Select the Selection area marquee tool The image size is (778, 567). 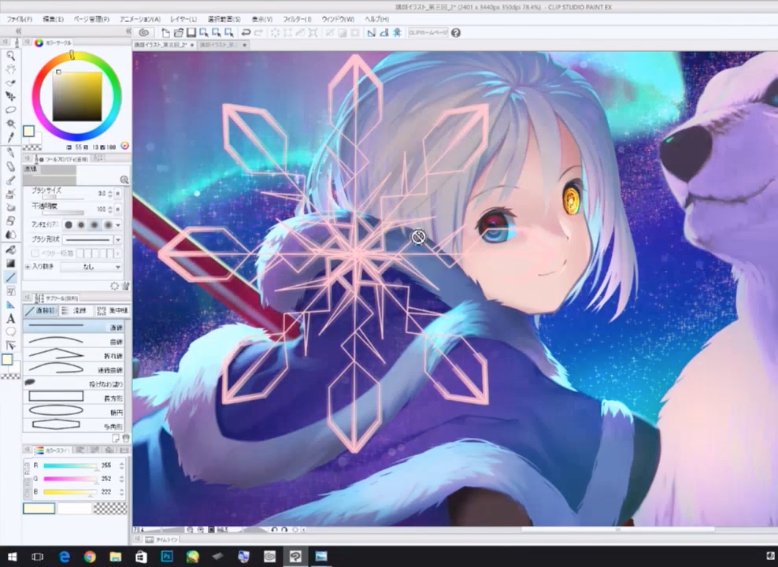[x=10, y=110]
